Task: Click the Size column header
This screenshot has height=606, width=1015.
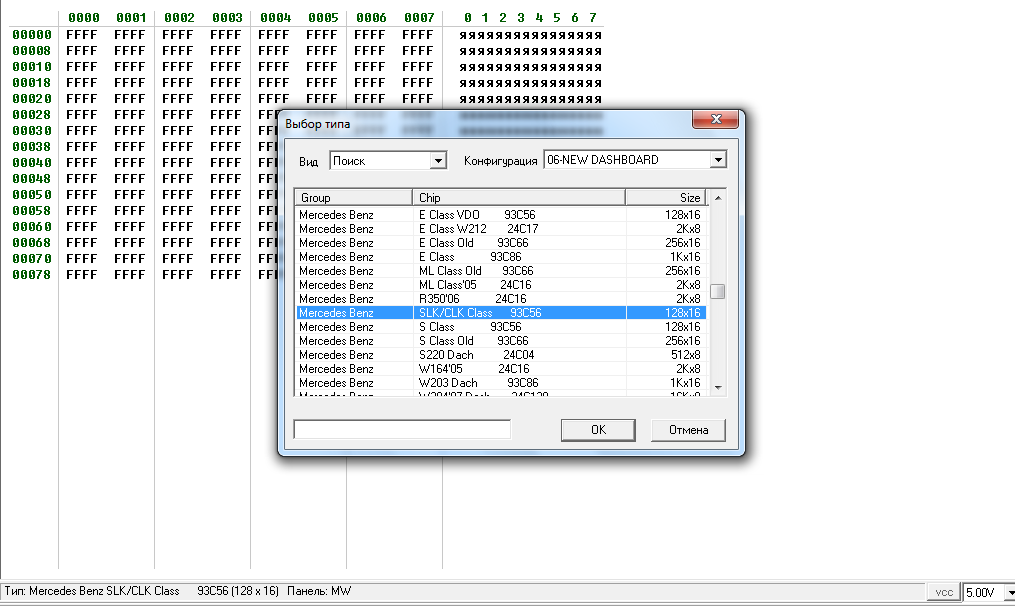Action: pyautogui.click(x=665, y=198)
